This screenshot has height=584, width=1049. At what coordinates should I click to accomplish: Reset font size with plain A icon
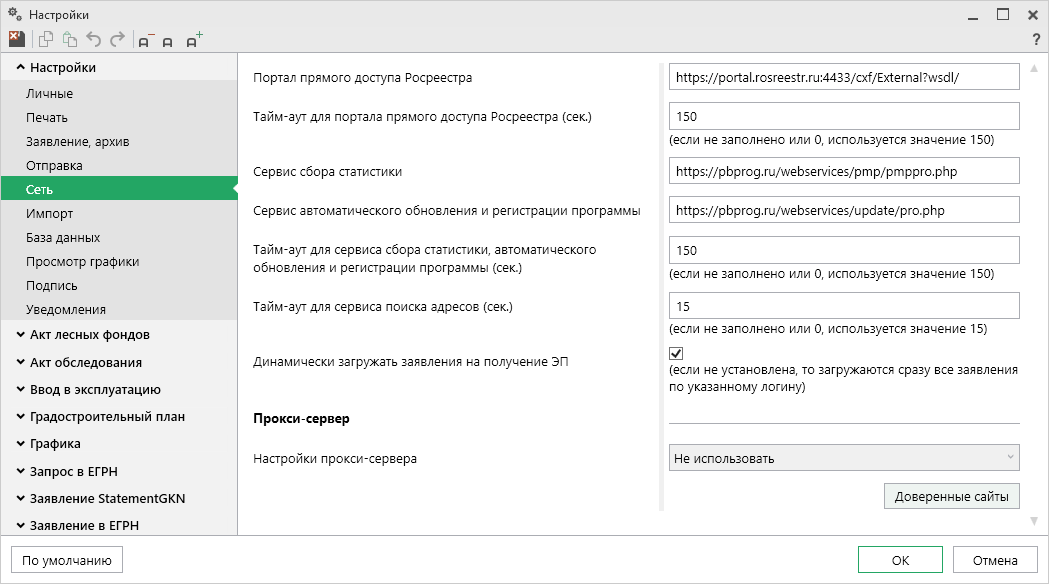[x=168, y=41]
